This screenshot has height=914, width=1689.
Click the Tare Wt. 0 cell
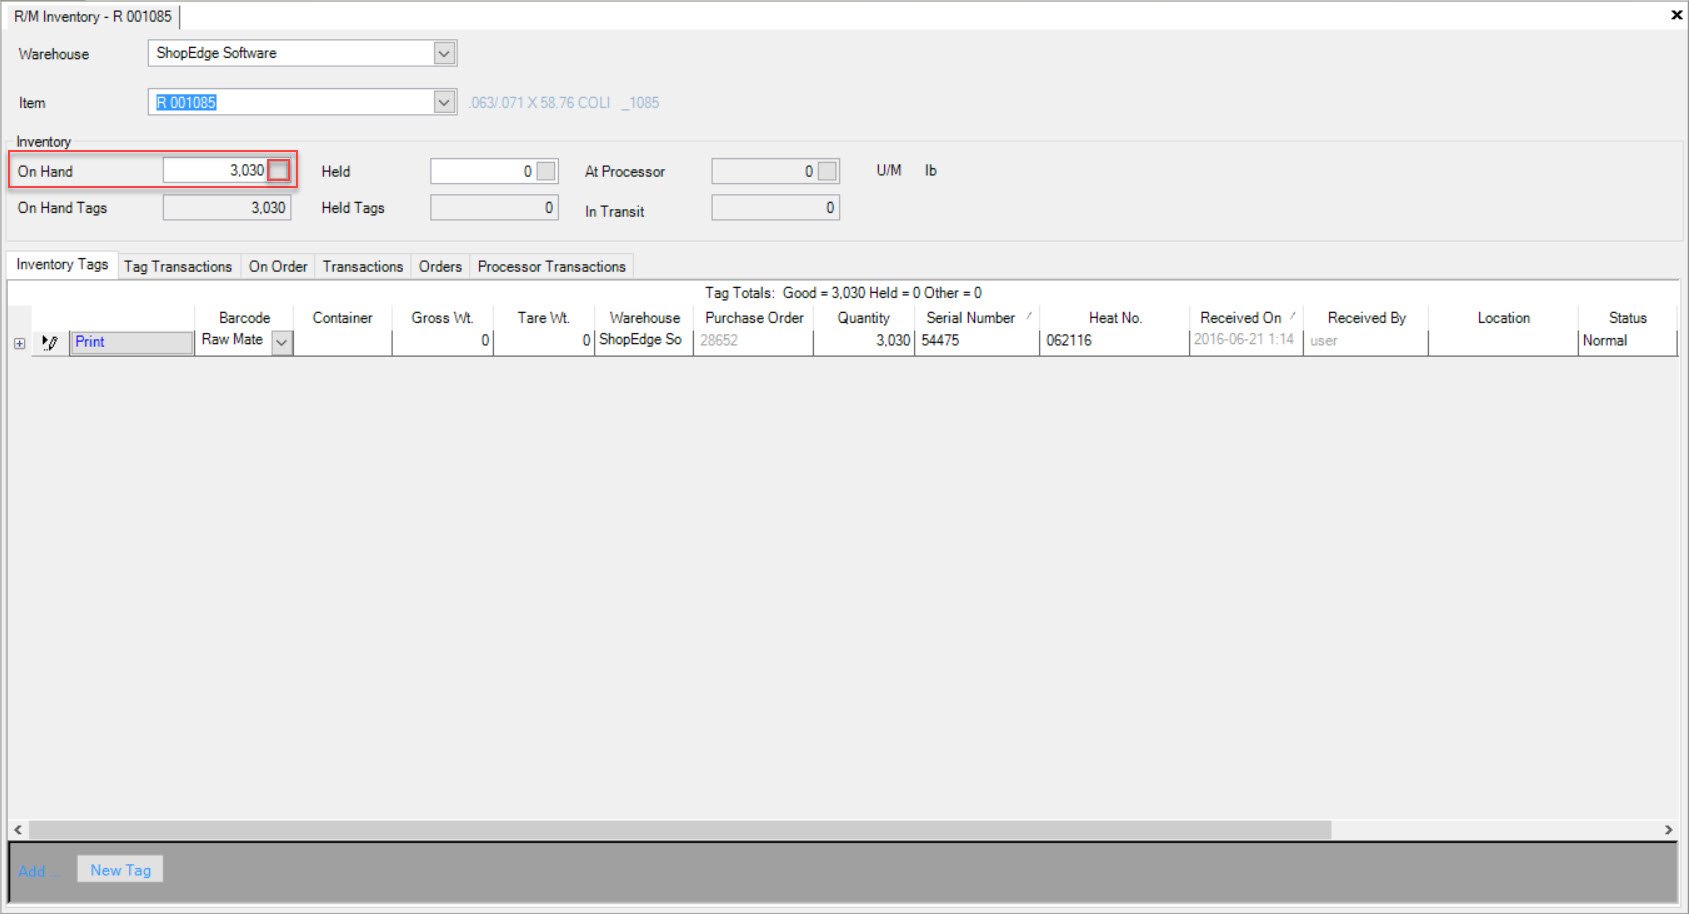544,341
